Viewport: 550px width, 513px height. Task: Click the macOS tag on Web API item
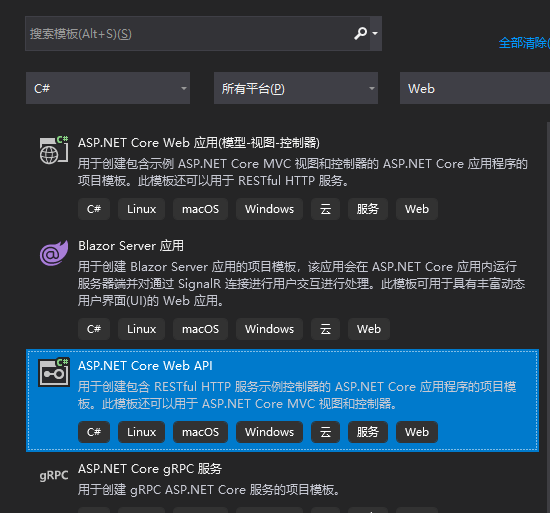pos(200,432)
